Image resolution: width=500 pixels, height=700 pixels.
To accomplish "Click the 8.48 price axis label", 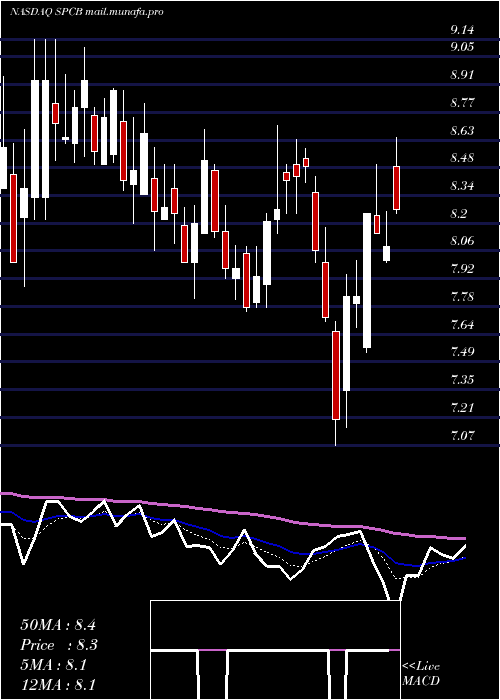I will [x=462, y=158].
